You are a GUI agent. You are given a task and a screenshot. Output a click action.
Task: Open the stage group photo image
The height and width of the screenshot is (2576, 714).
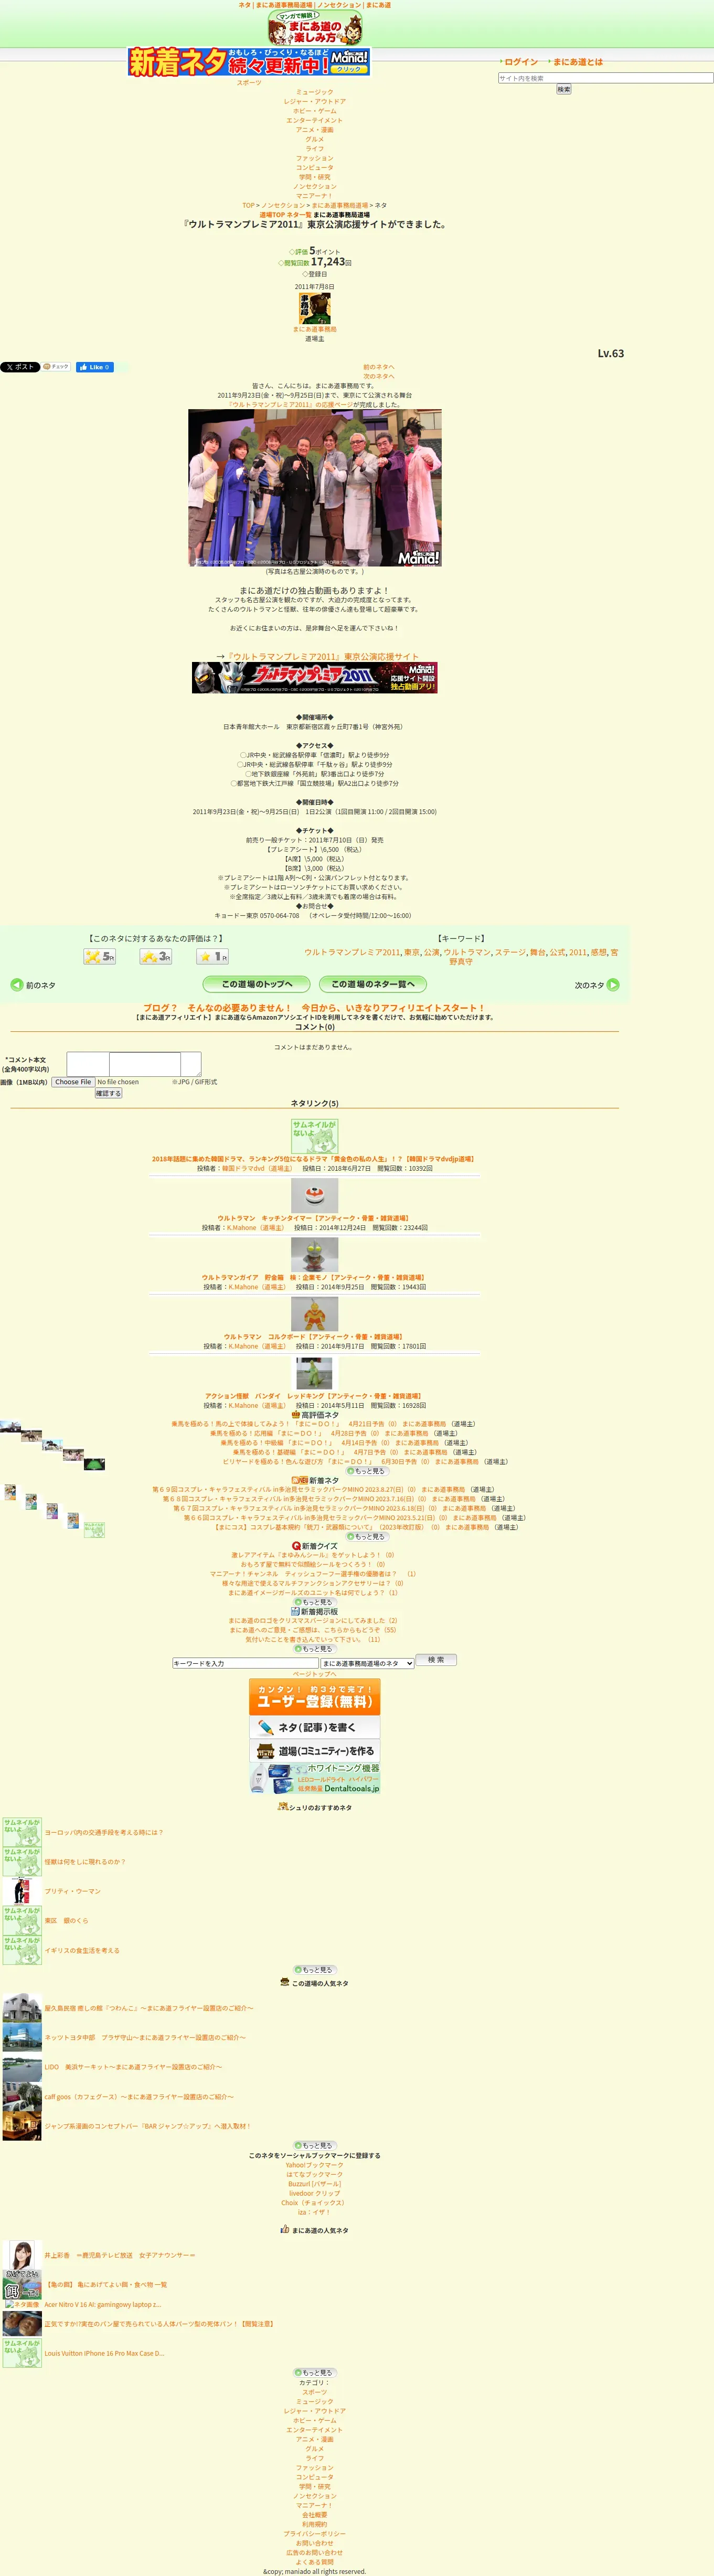point(315,488)
